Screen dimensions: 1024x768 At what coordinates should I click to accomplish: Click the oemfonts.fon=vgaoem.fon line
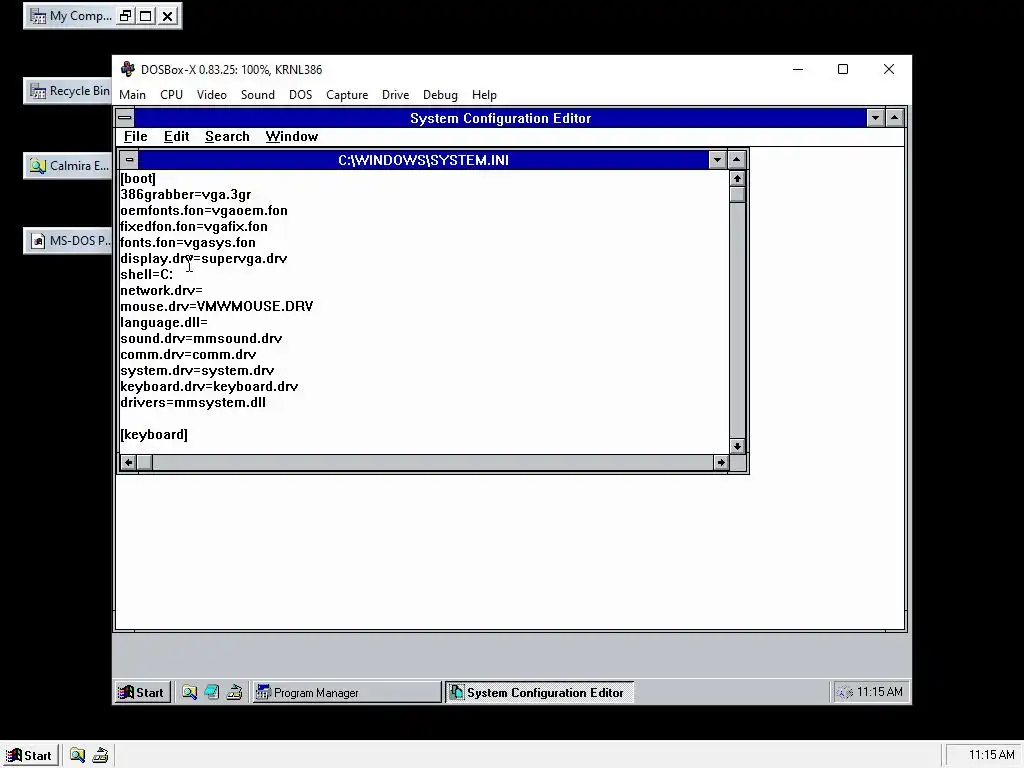pyautogui.click(x=204, y=211)
